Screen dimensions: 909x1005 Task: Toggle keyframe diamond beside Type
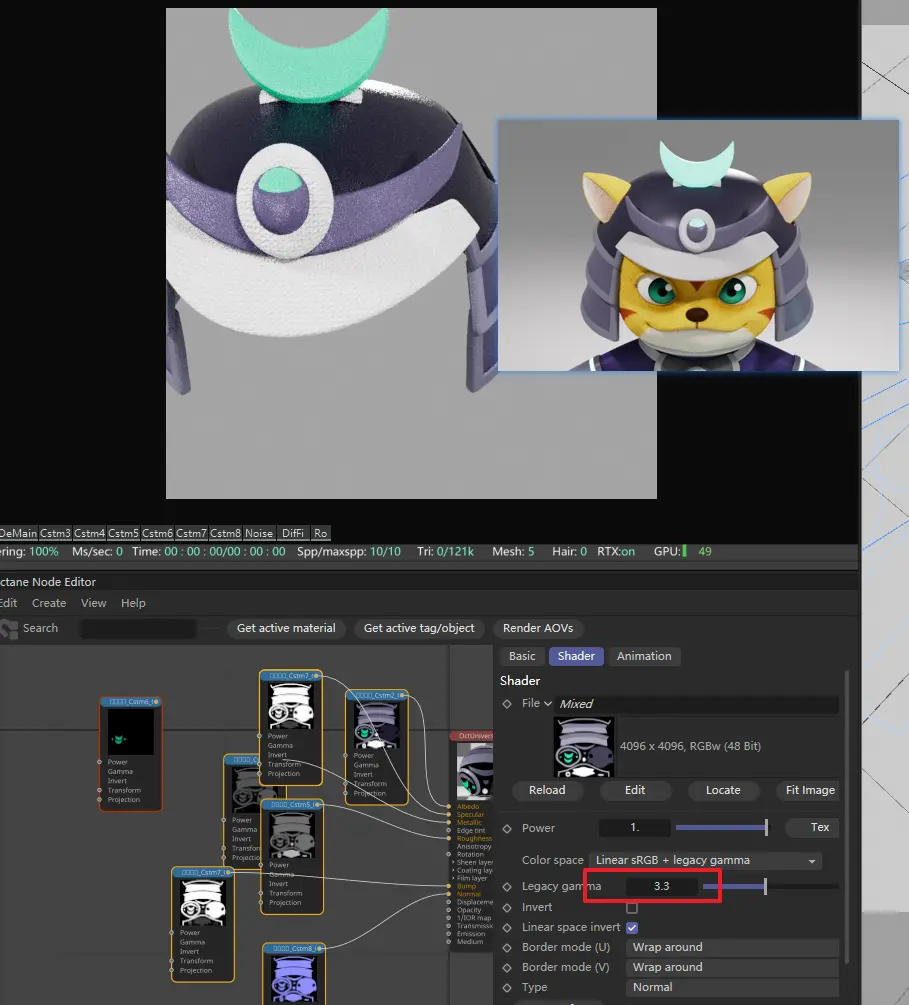[507, 988]
